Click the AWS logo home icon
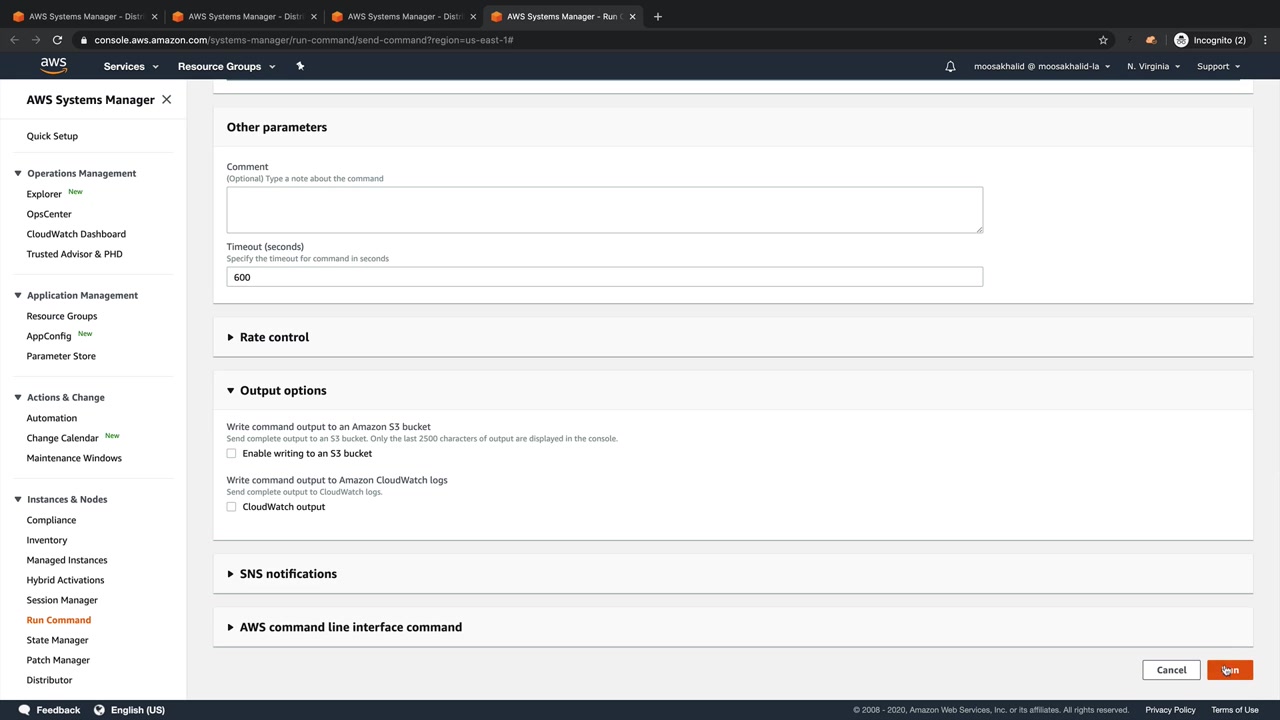 54,66
